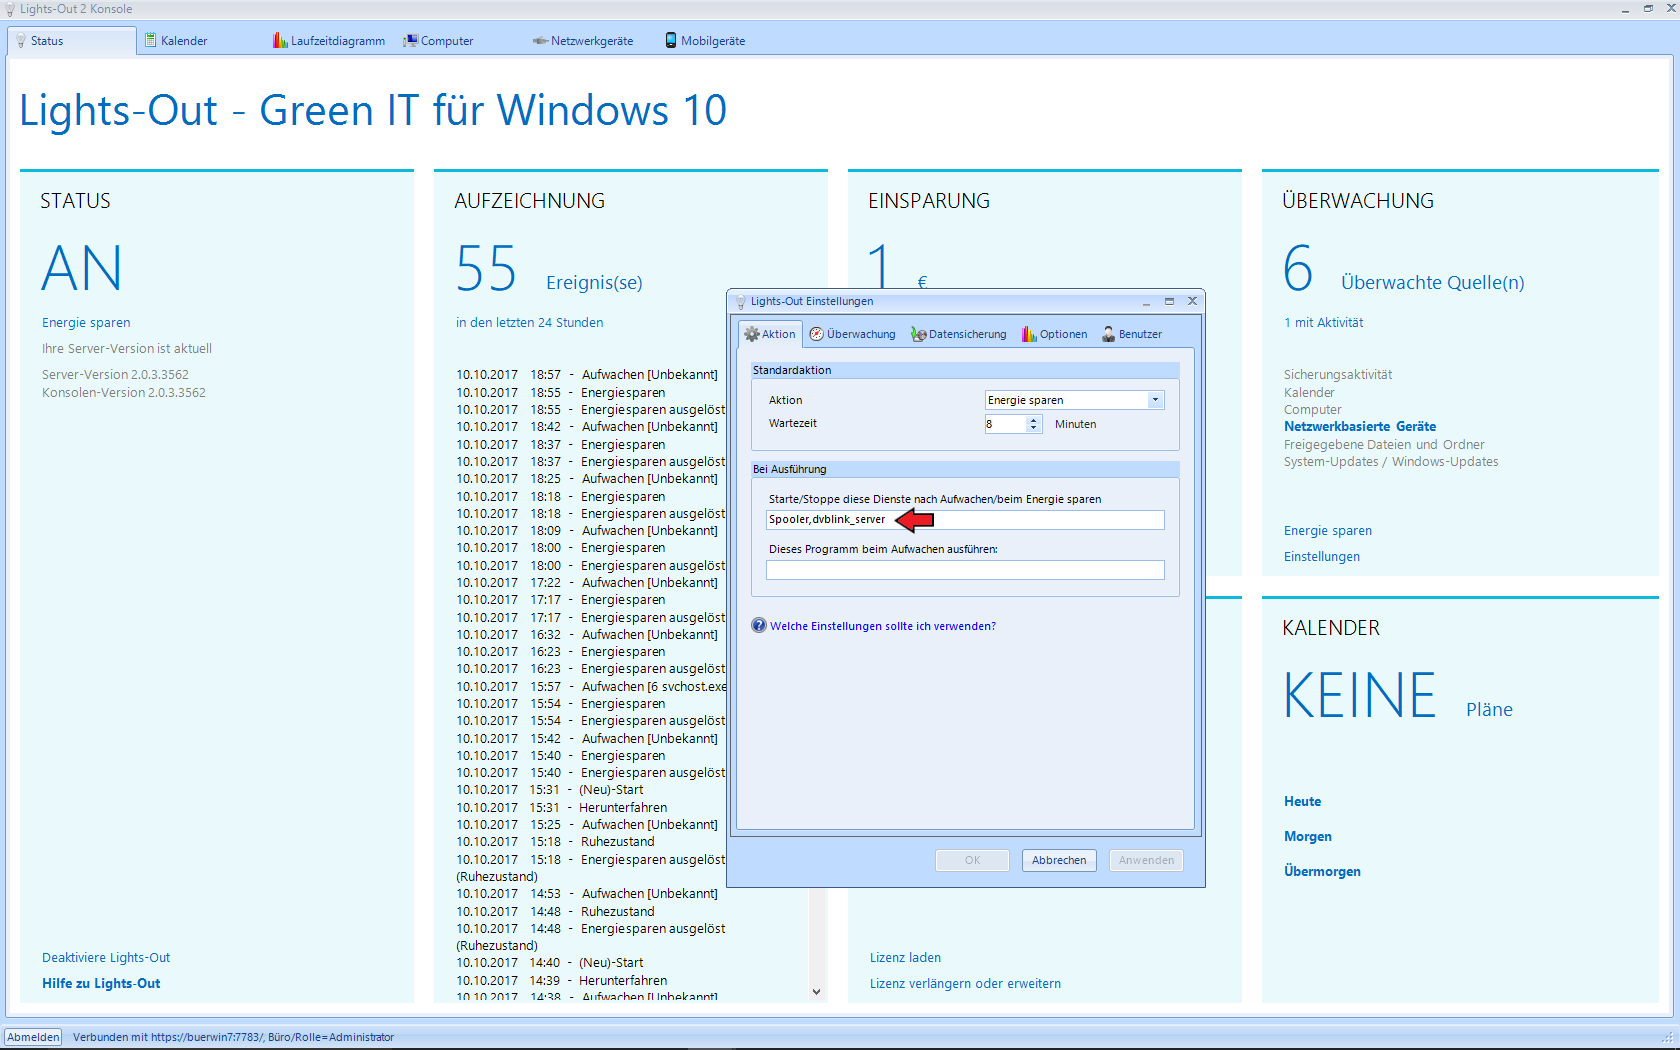The image size is (1680, 1050).
Task: Click the services field containing Spooler,dvblink_server
Action: coord(965,520)
